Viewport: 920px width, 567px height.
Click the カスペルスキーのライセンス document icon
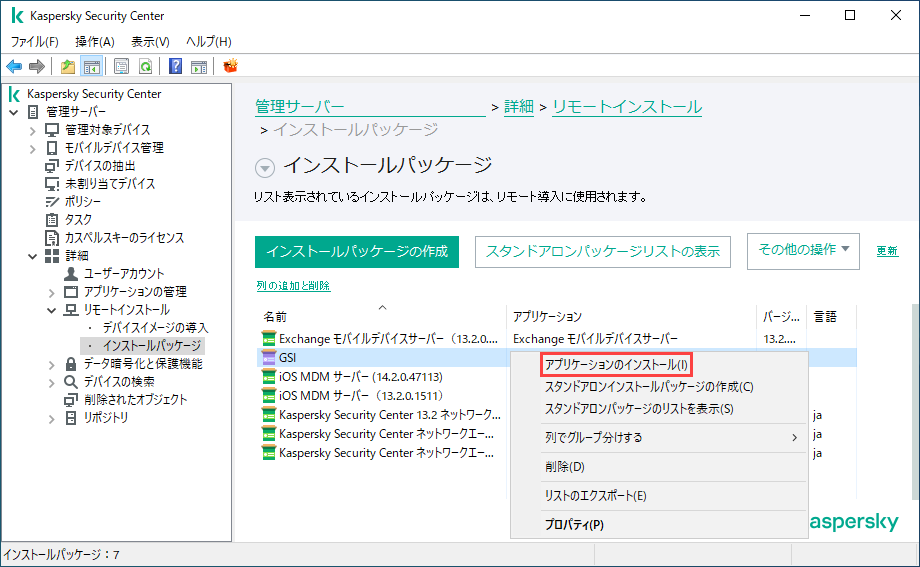pos(52,238)
